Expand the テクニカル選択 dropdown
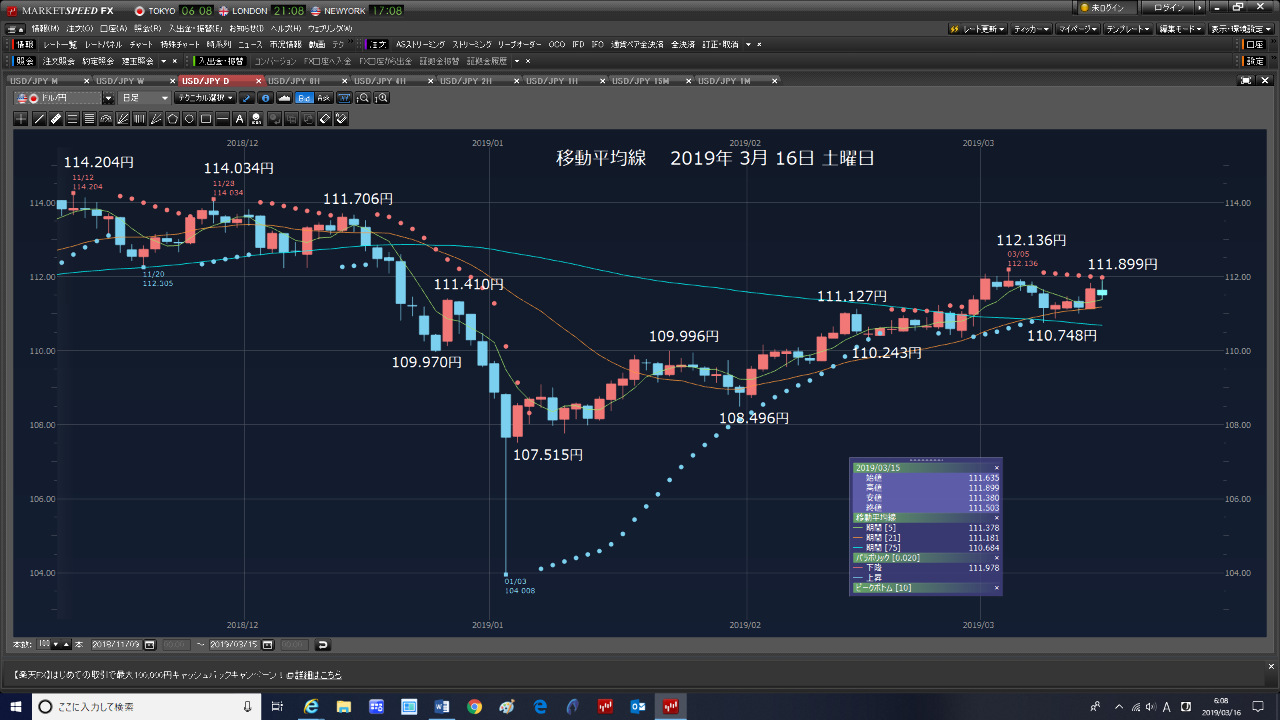Image resolution: width=1280 pixels, height=720 pixels. [x=204, y=98]
